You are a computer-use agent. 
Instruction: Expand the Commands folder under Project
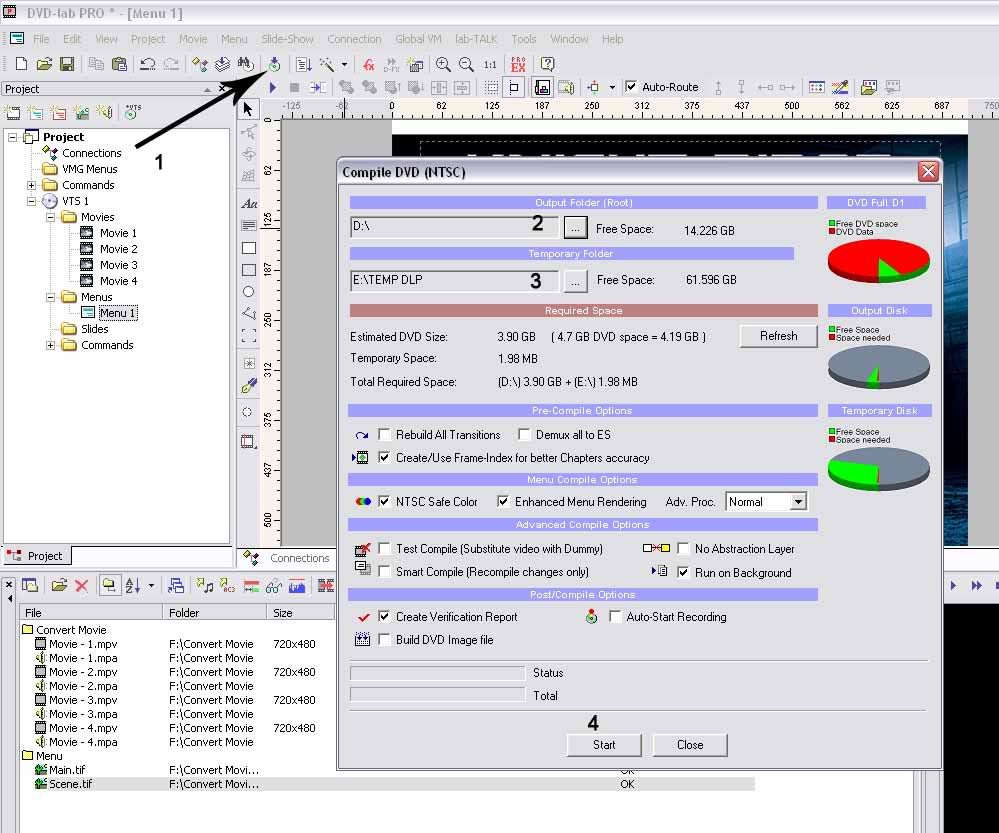31,185
